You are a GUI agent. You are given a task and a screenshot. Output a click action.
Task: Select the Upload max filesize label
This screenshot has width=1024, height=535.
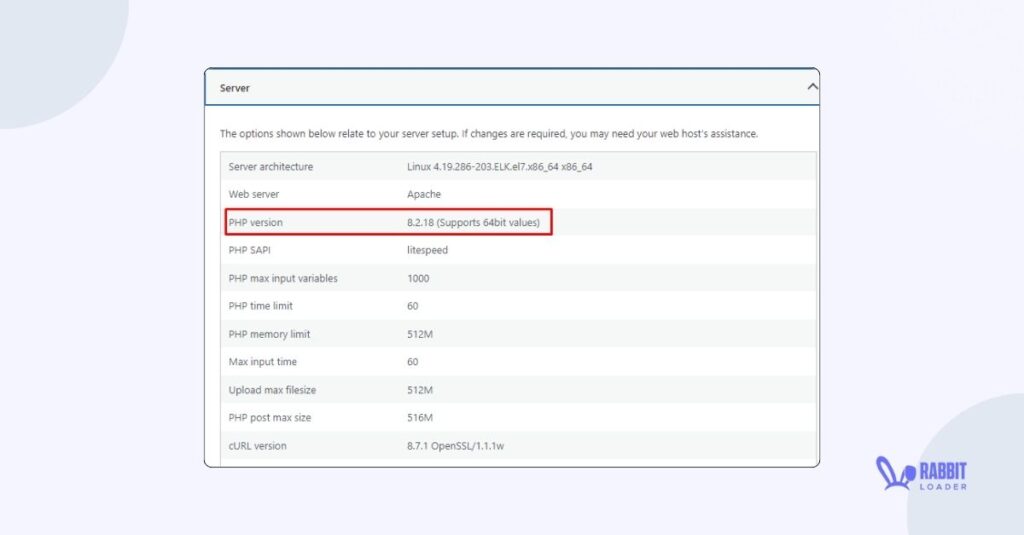coord(272,390)
